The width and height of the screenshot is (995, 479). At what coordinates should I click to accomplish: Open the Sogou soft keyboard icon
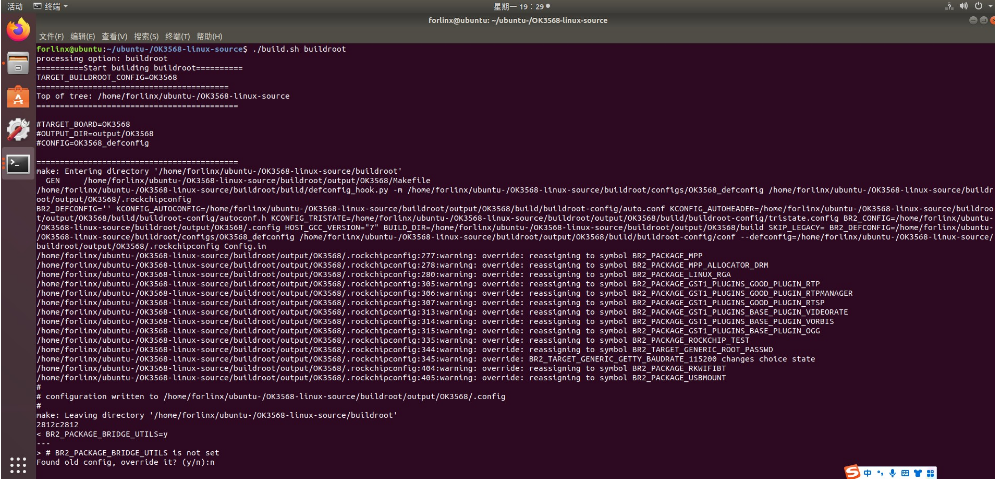905,473
